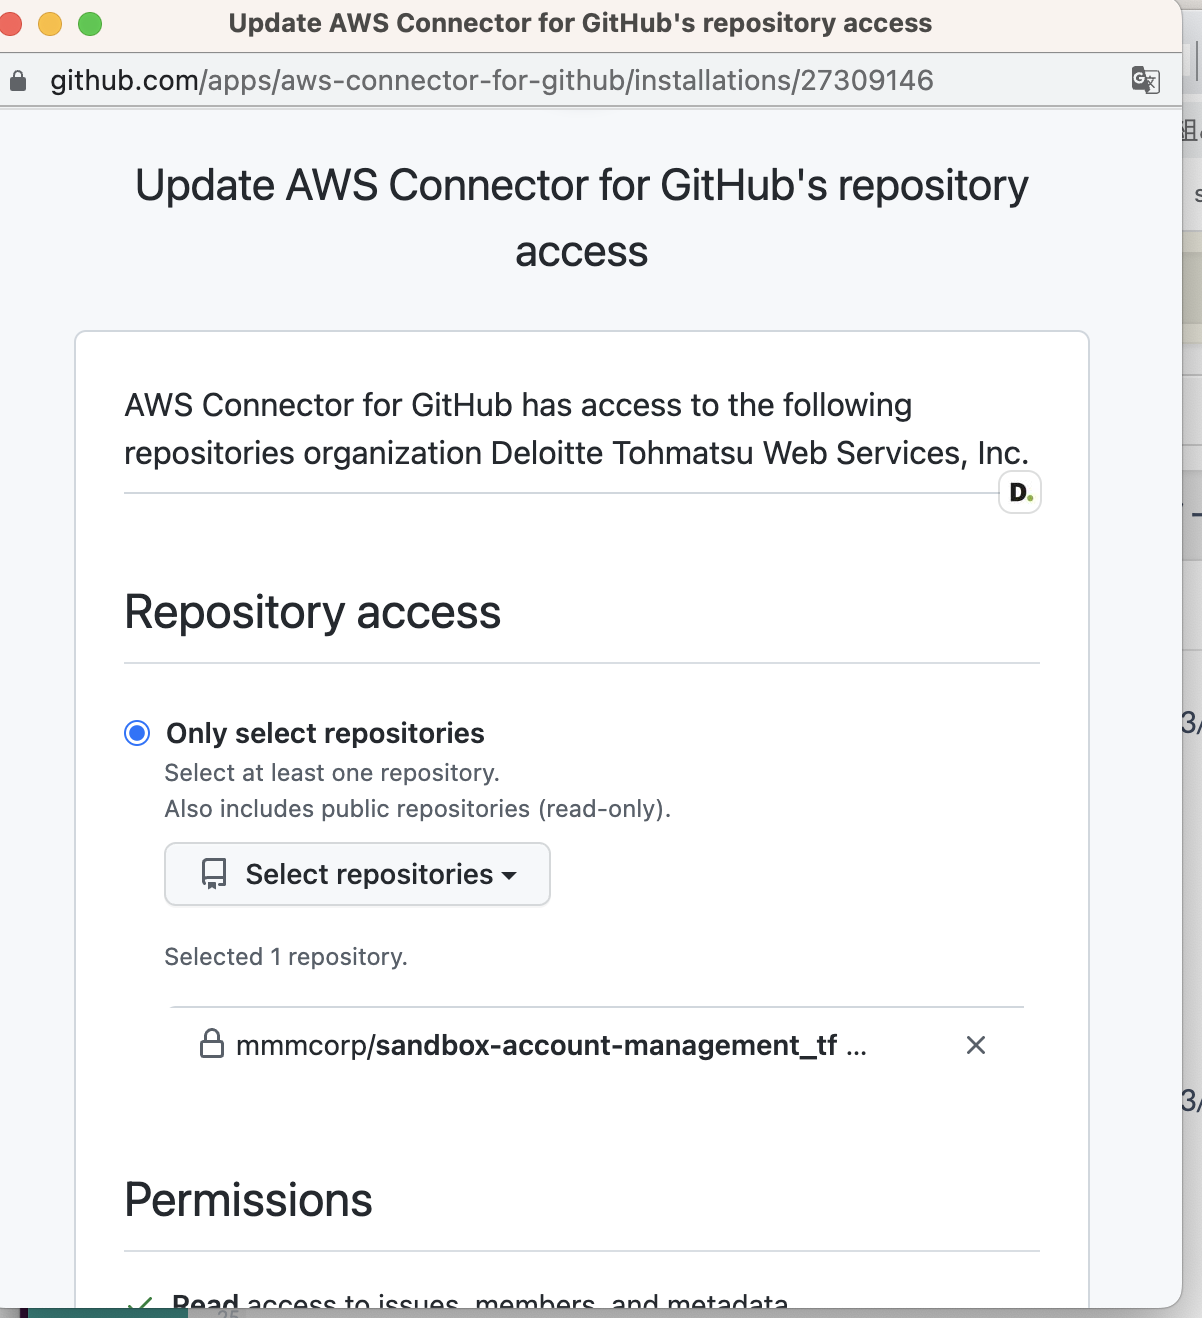This screenshot has width=1202, height=1318.
Task: Click the yellow minimize window button
Action: (50, 23)
